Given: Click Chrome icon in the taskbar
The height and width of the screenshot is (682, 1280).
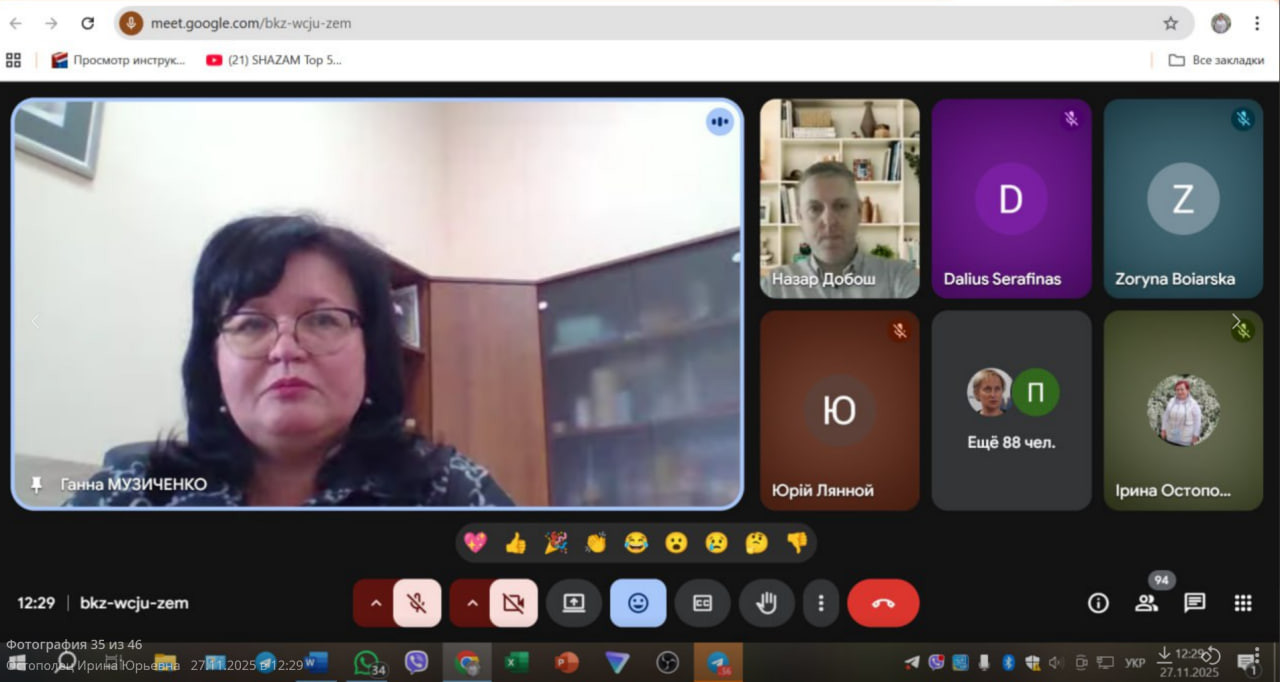Looking at the screenshot, I should coord(467,662).
